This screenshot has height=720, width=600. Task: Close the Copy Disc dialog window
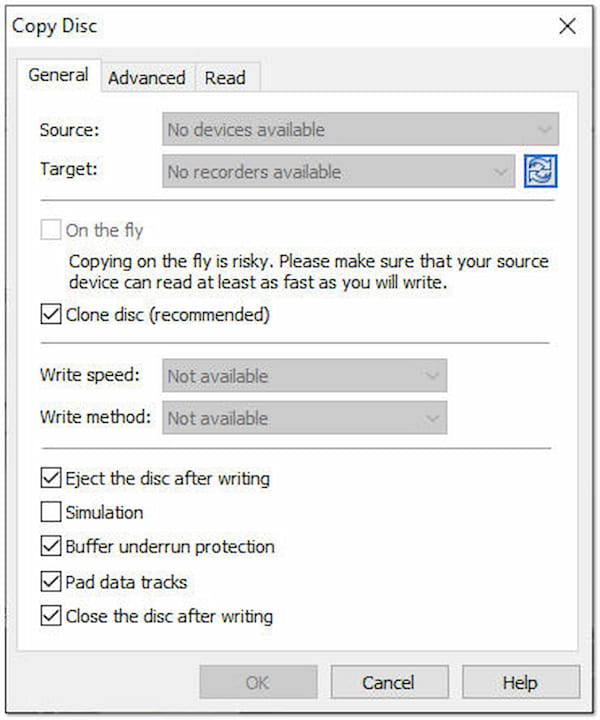click(x=567, y=26)
